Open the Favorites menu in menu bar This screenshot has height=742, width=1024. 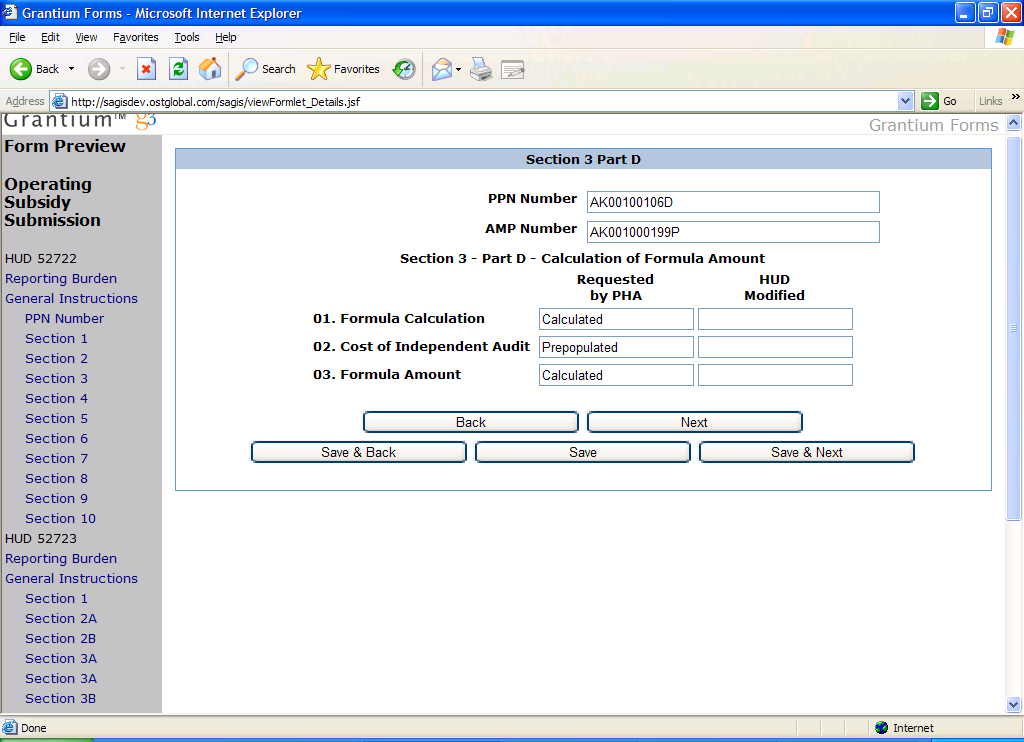pyautogui.click(x=135, y=37)
